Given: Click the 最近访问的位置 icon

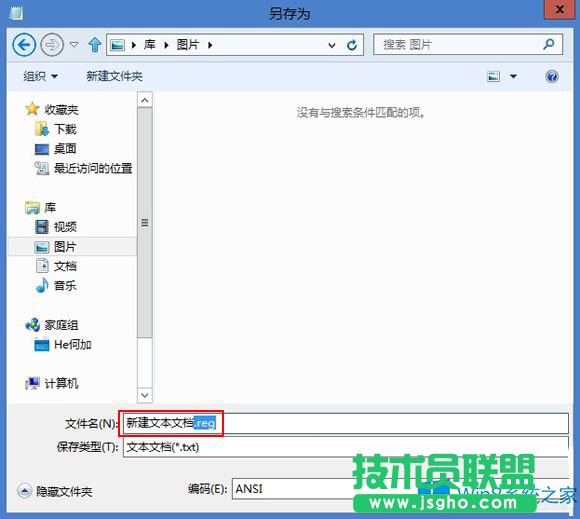Looking at the screenshot, I should [42, 168].
